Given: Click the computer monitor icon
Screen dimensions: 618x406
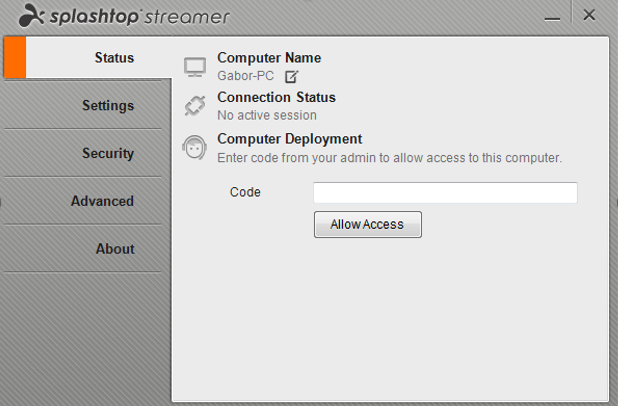Looking at the screenshot, I should pos(194,67).
